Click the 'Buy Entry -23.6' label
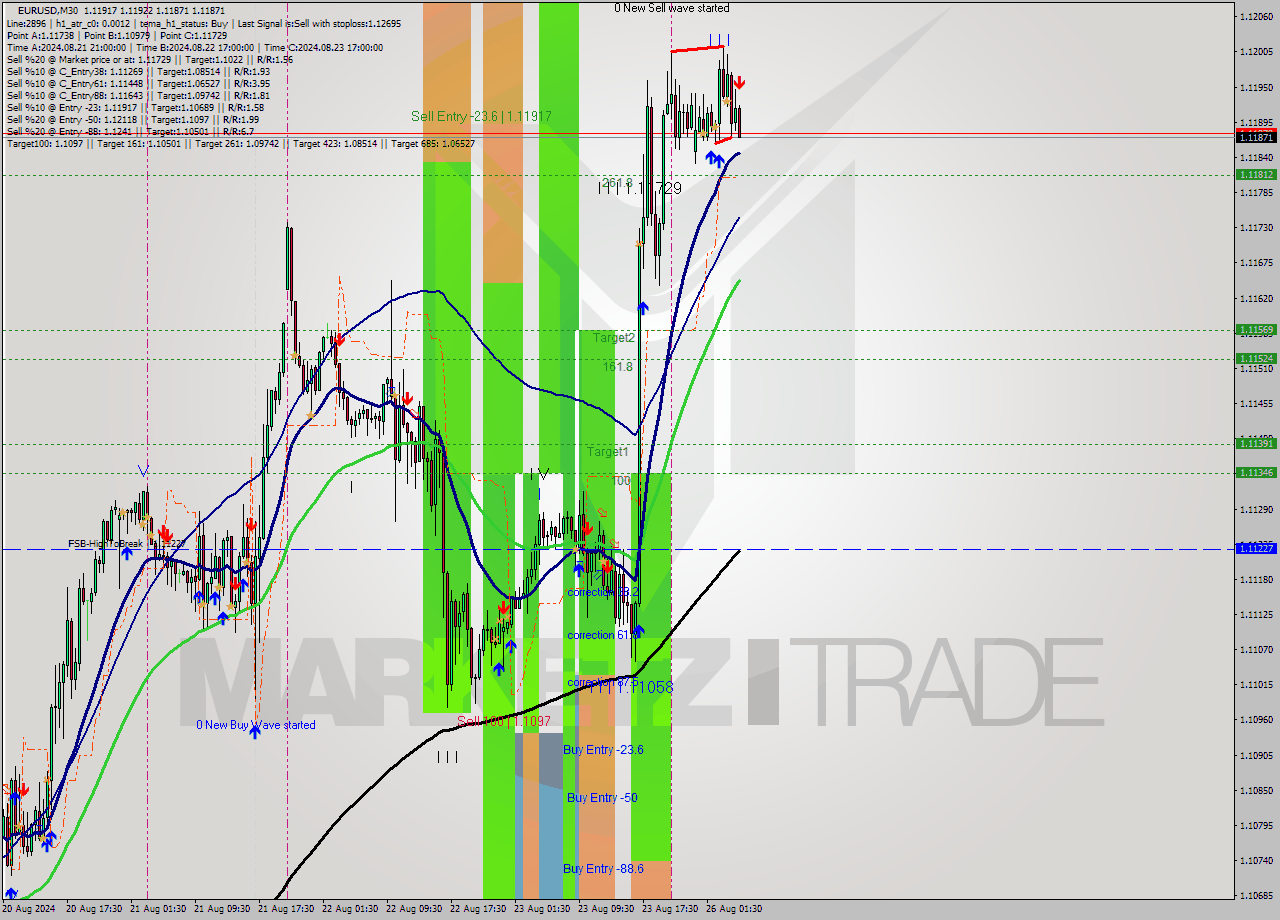Image resolution: width=1280 pixels, height=920 pixels. click(603, 750)
